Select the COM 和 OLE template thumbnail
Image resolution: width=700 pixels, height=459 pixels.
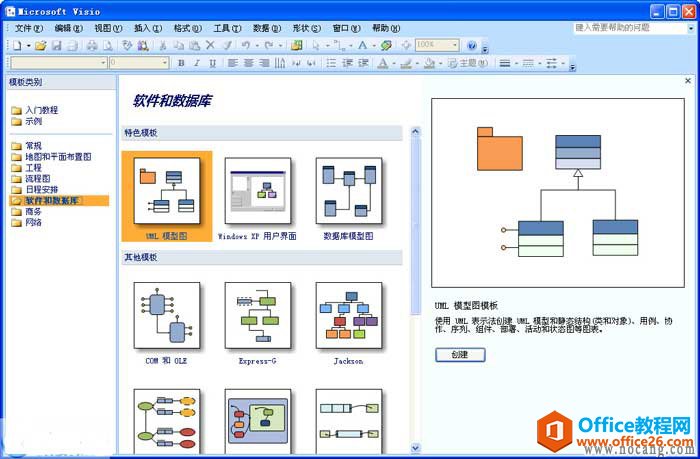pos(167,315)
